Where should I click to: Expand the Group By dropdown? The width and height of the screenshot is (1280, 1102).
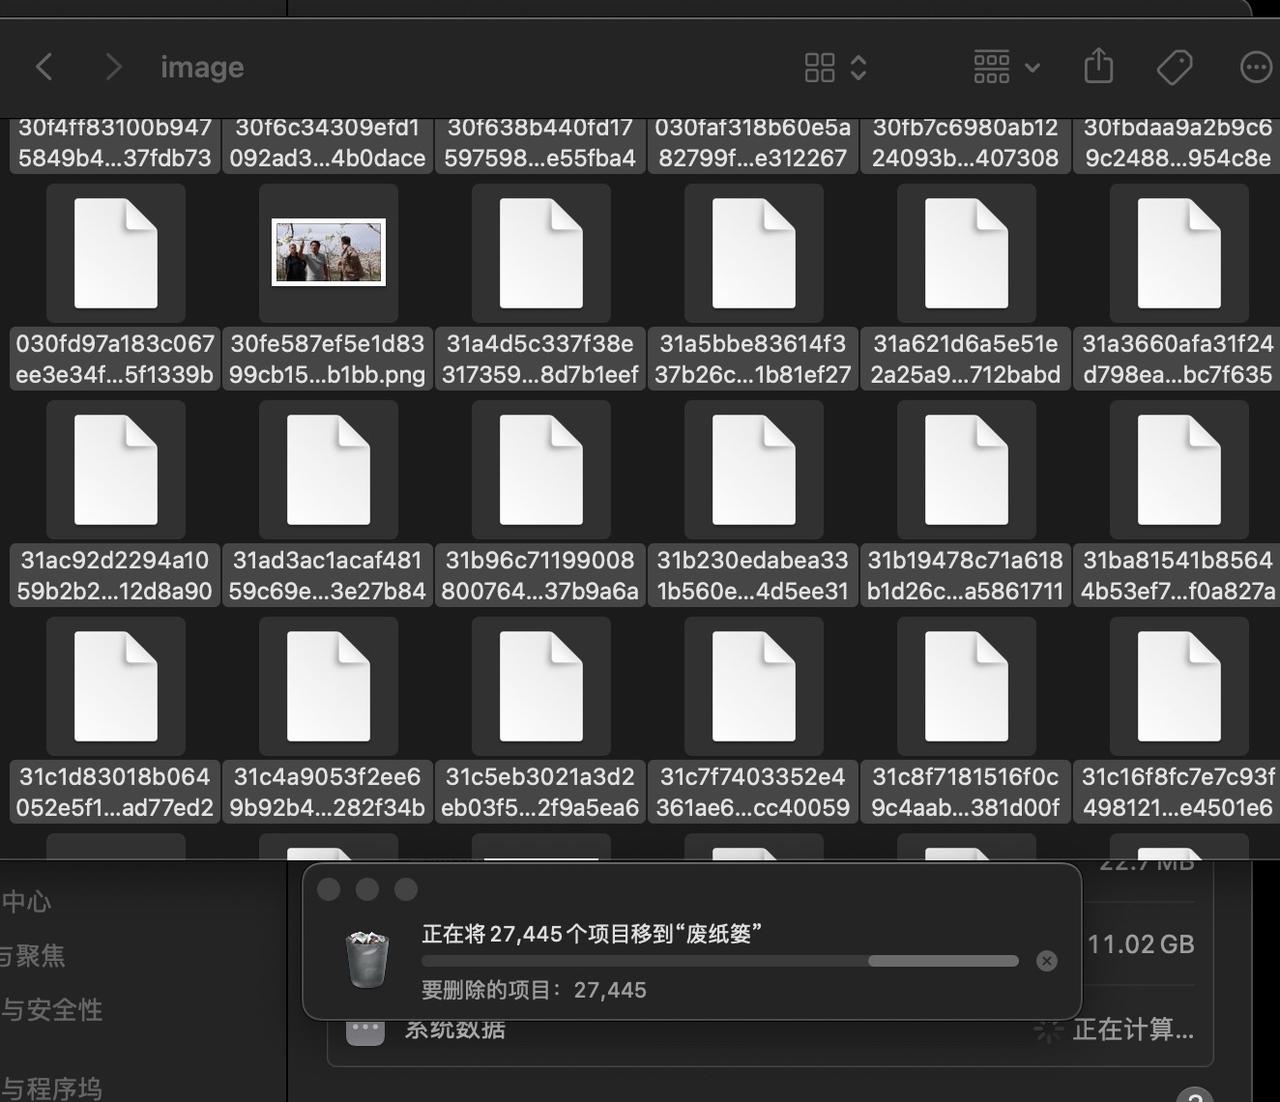point(1006,67)
